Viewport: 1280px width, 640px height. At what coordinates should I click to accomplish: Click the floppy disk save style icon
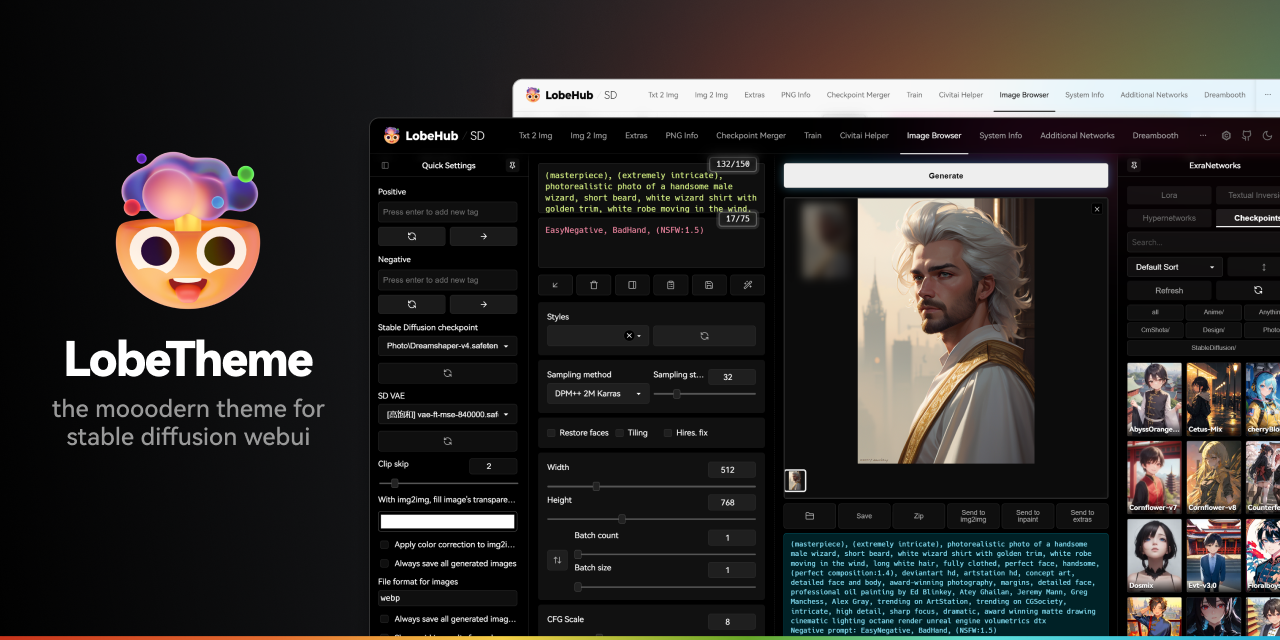(709, 285)
